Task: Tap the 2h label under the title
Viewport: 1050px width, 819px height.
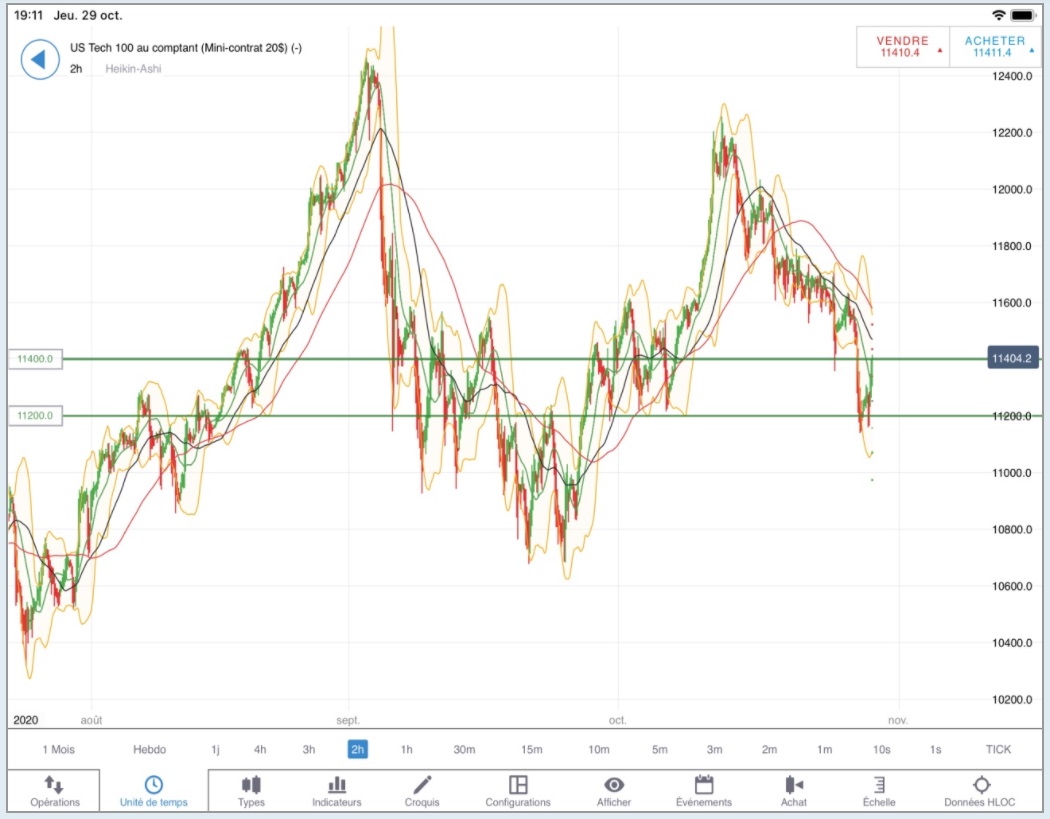Action: coord(76,69)
